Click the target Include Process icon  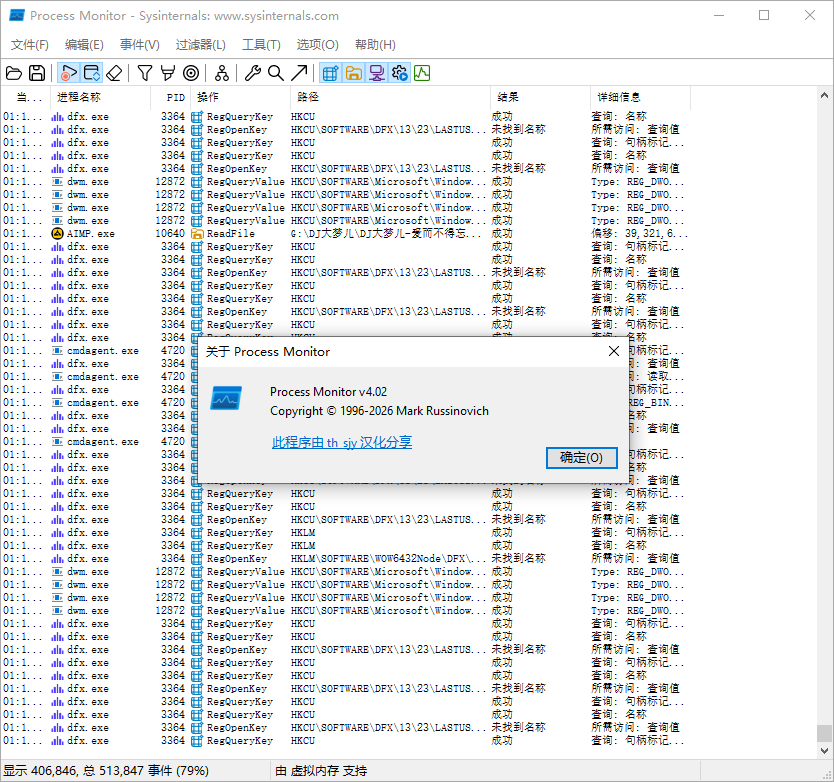191,73
